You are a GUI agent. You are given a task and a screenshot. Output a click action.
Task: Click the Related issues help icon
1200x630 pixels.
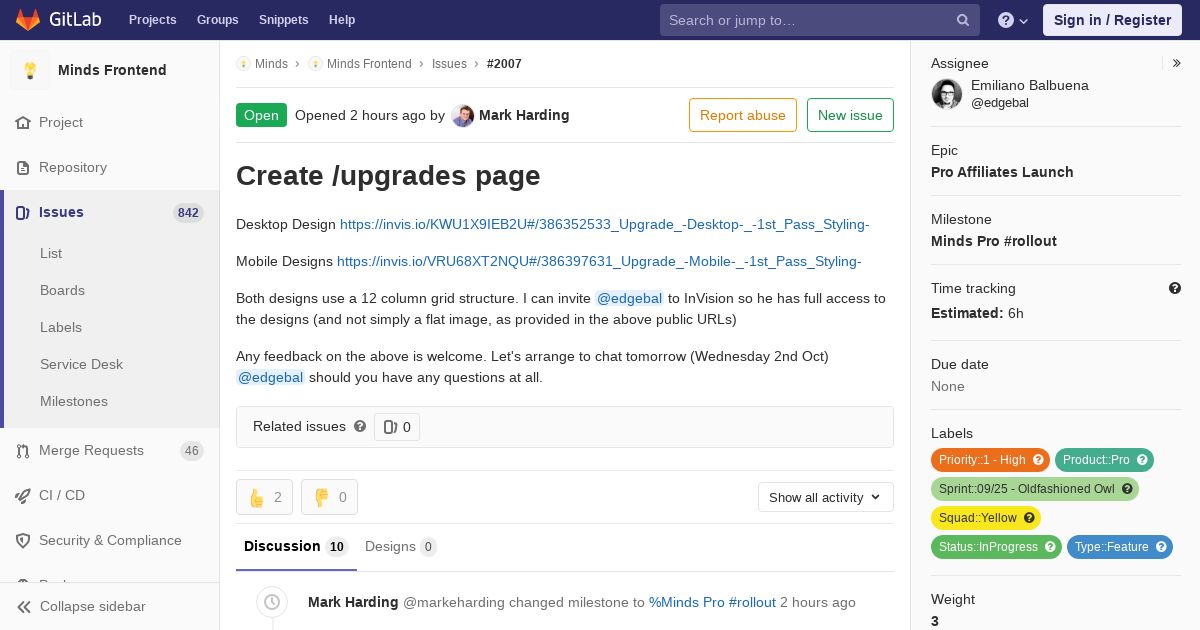360,426
